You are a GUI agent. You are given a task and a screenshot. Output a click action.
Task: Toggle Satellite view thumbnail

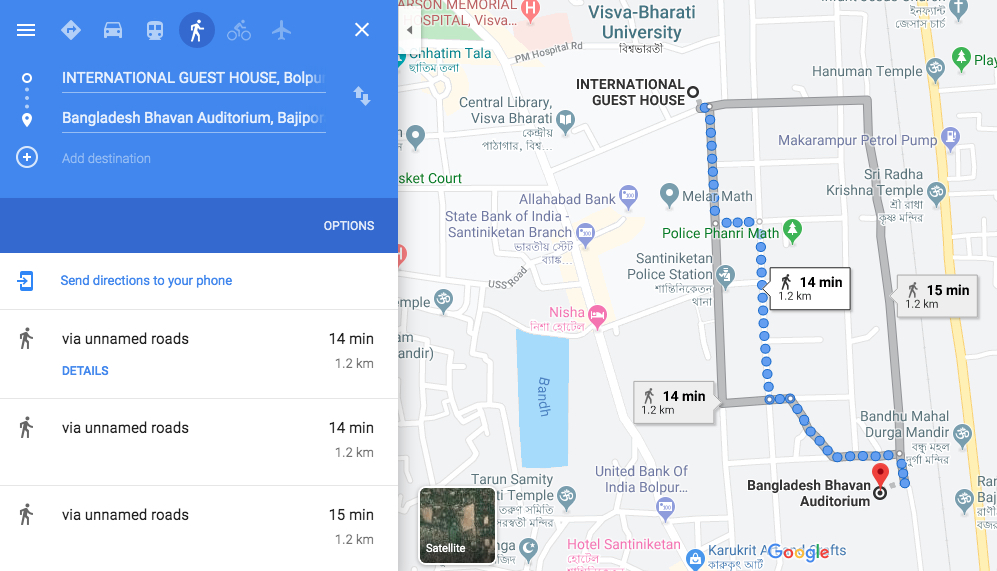(457, 525)
